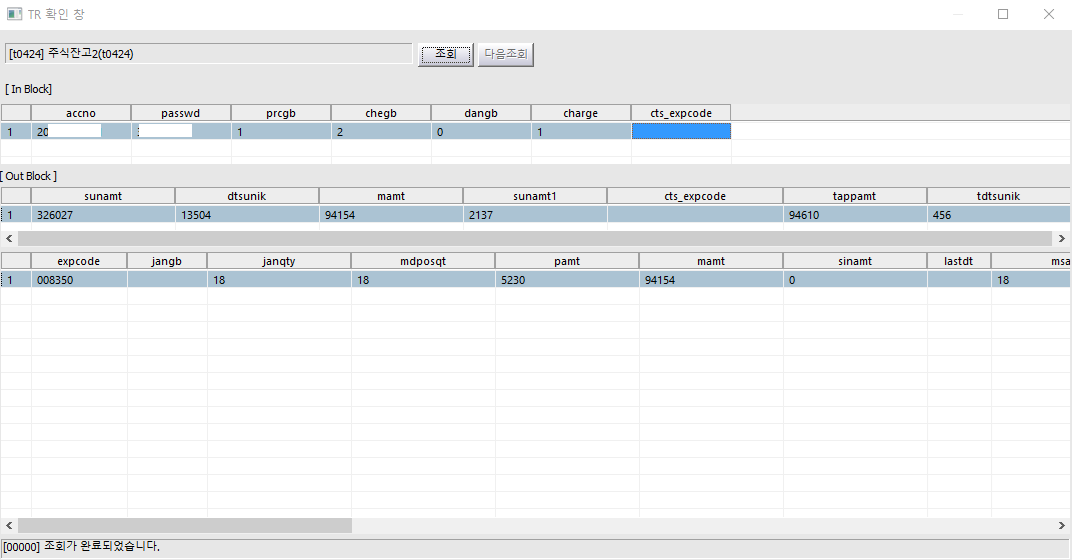Select the janqty value 18
This screenshot has height=560, width=1072.
pyautogui.click(x=279, y=280)
